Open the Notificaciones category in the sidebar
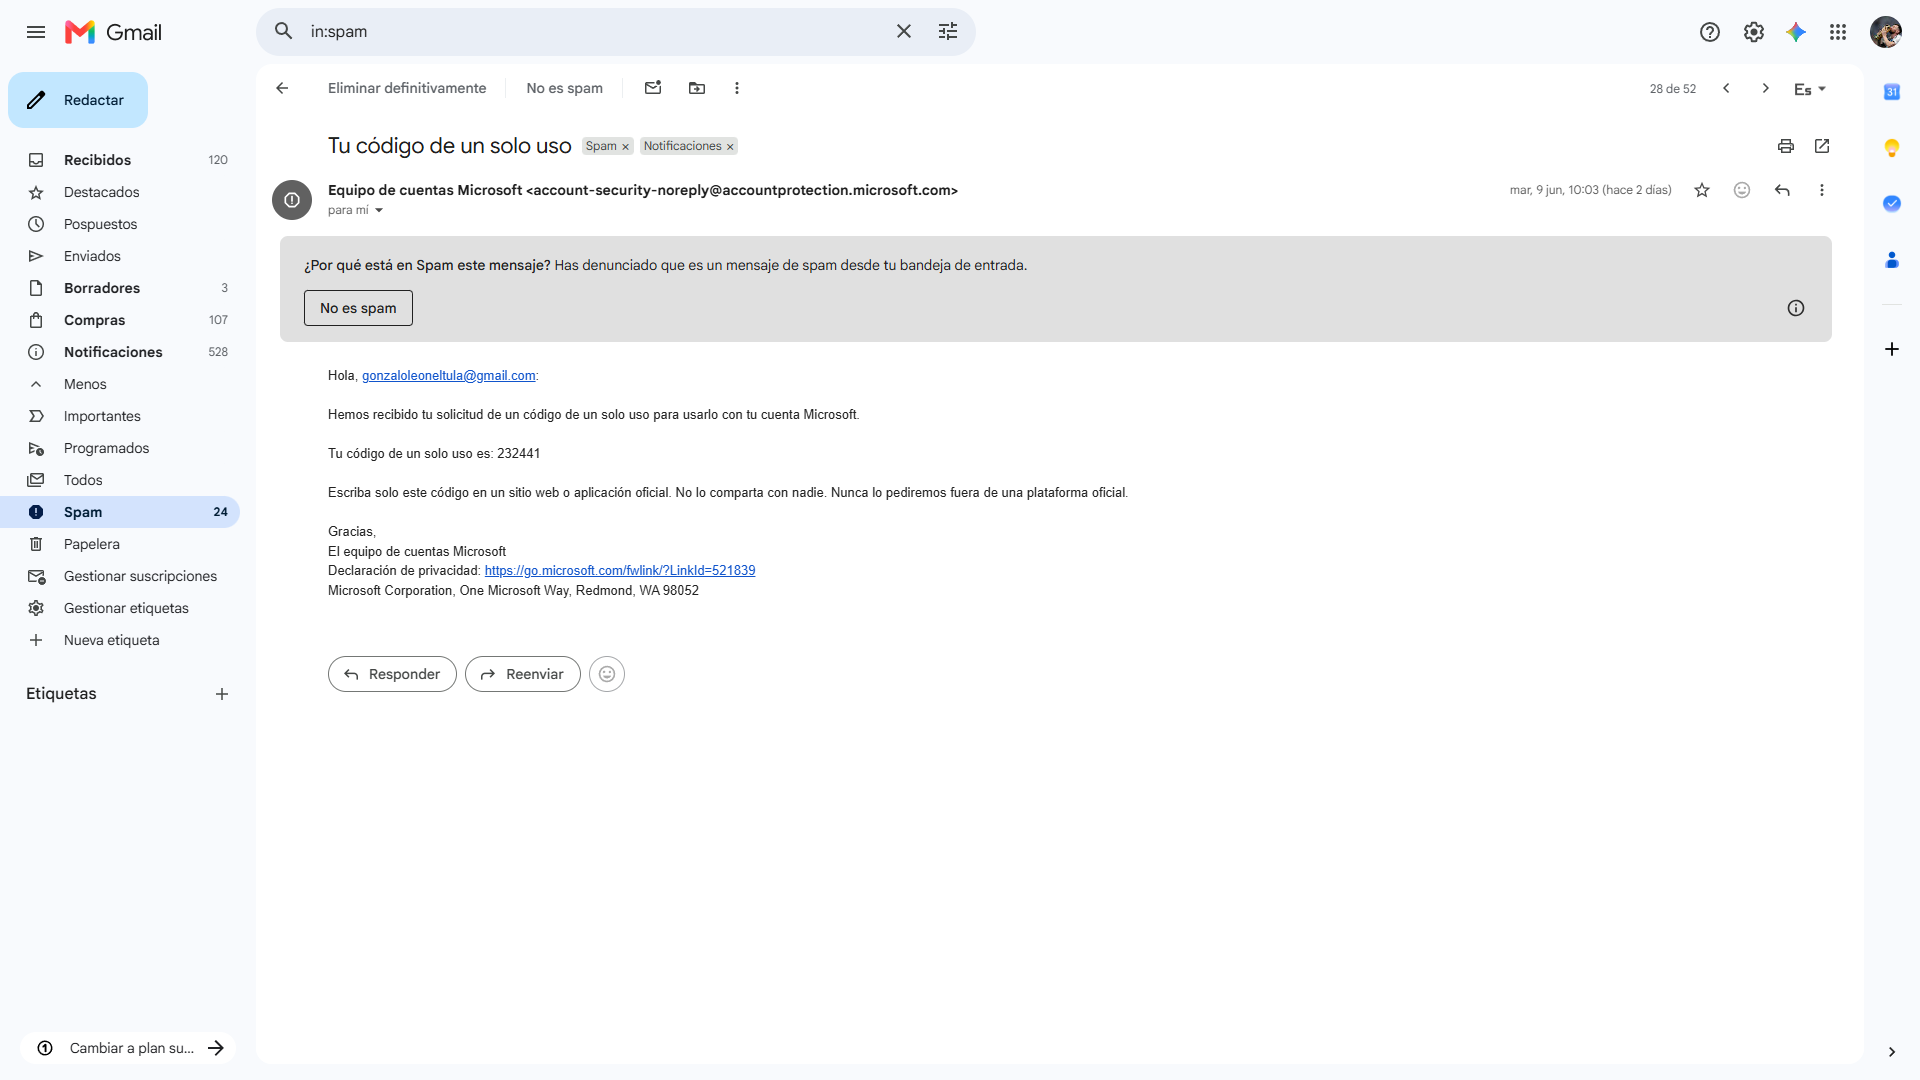The height and width of the screenshot is (1080, 1920). tap(120, 352)
